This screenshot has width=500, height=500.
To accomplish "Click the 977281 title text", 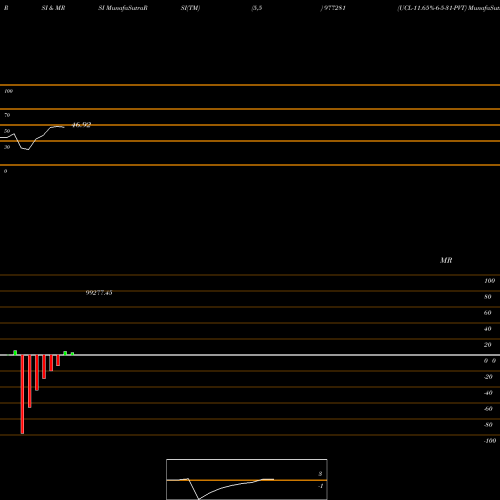I will tap(334, 8).
